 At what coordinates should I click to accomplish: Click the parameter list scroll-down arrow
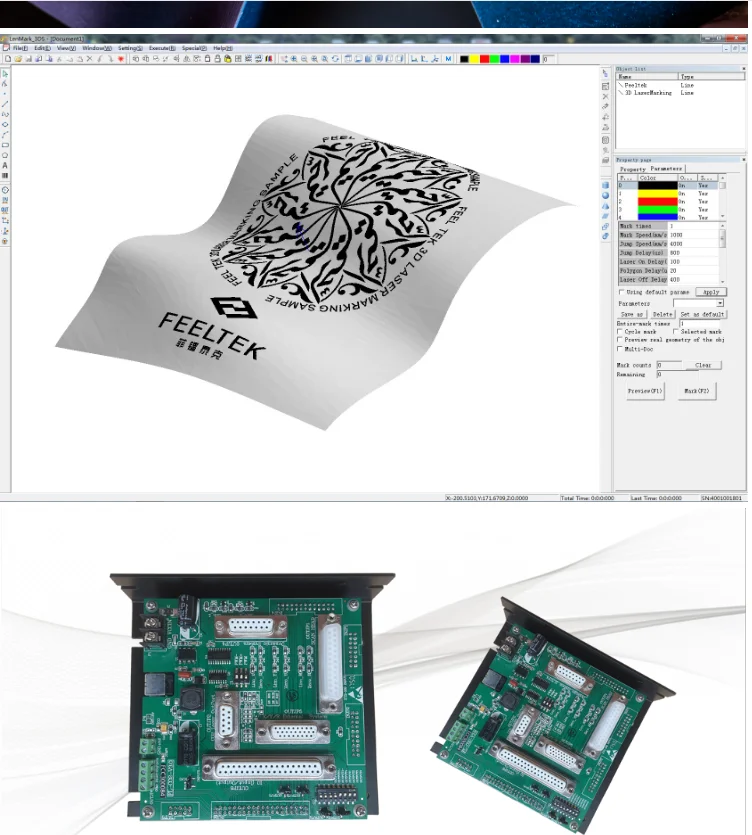coord(722,281)
